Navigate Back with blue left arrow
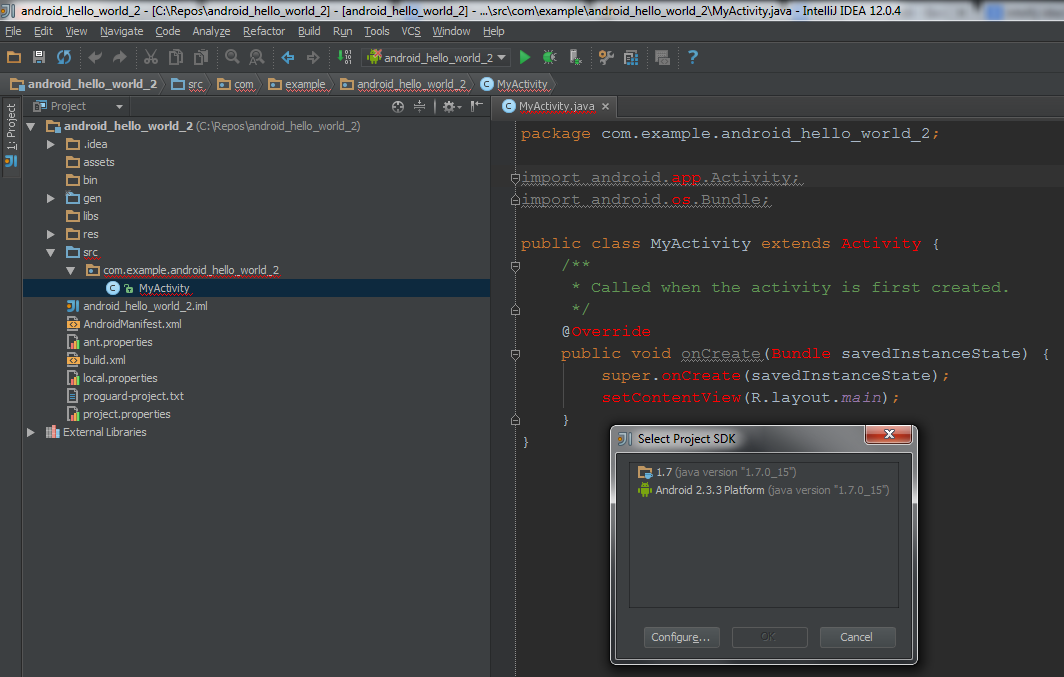Screen dimensions: 1064x677 (288, 58)
